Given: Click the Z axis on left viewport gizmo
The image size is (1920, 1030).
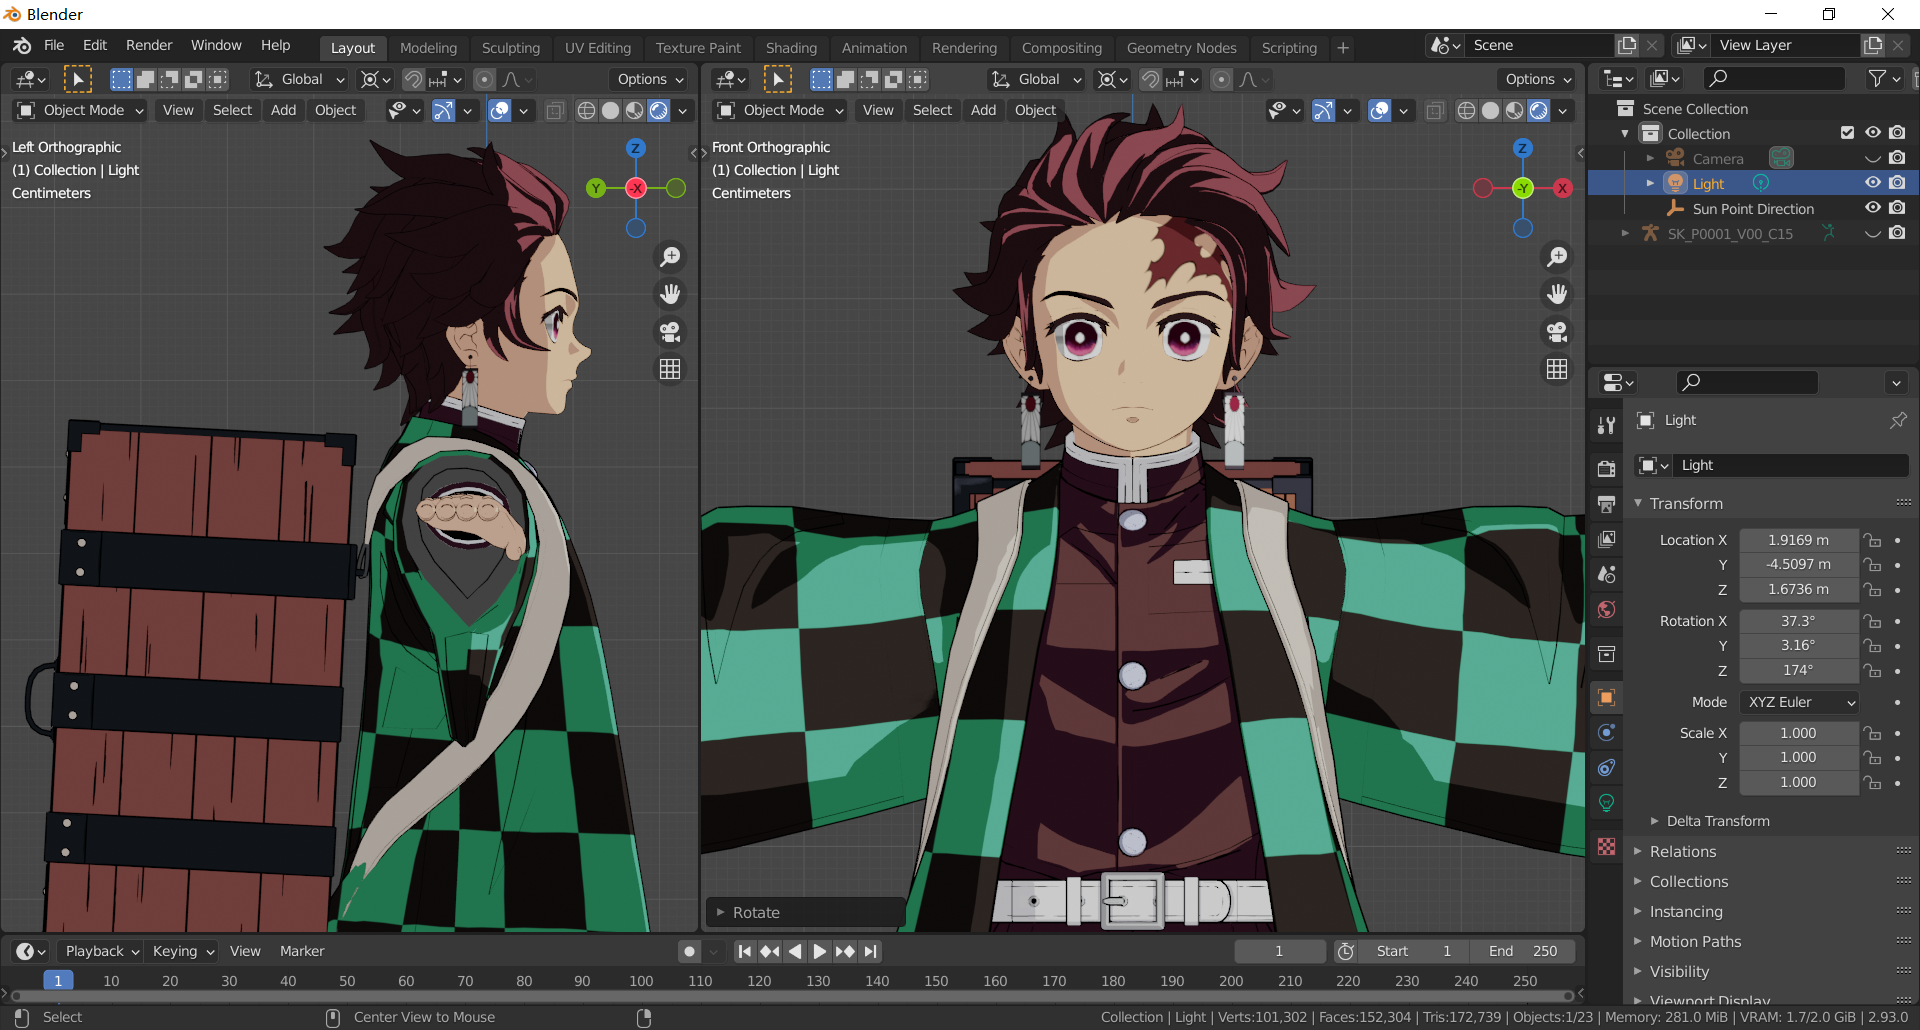Looking at the screenshot, I should [x=635, y=148].
